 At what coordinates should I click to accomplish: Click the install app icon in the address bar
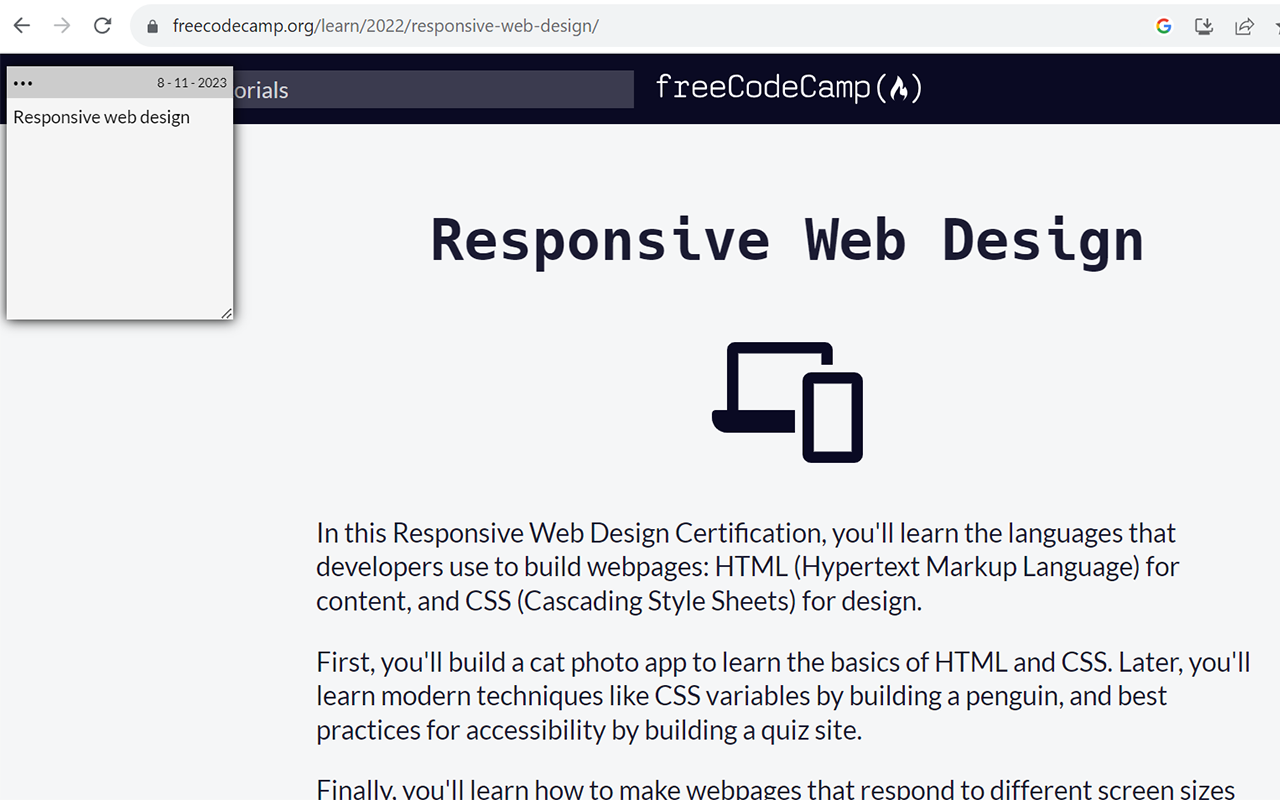[1204, 26]
